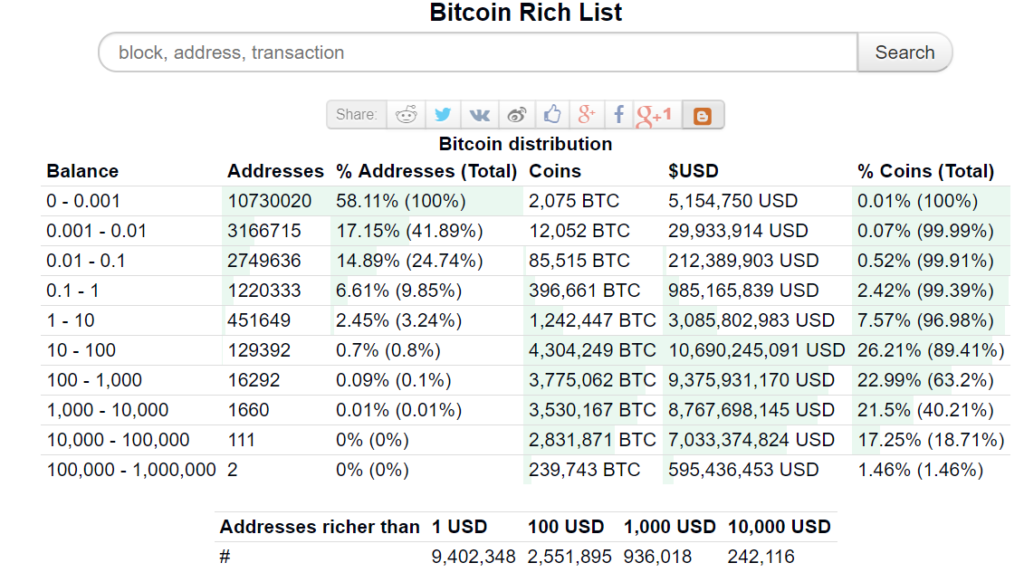Focus the block, address, transaction search field

[478, 52]
